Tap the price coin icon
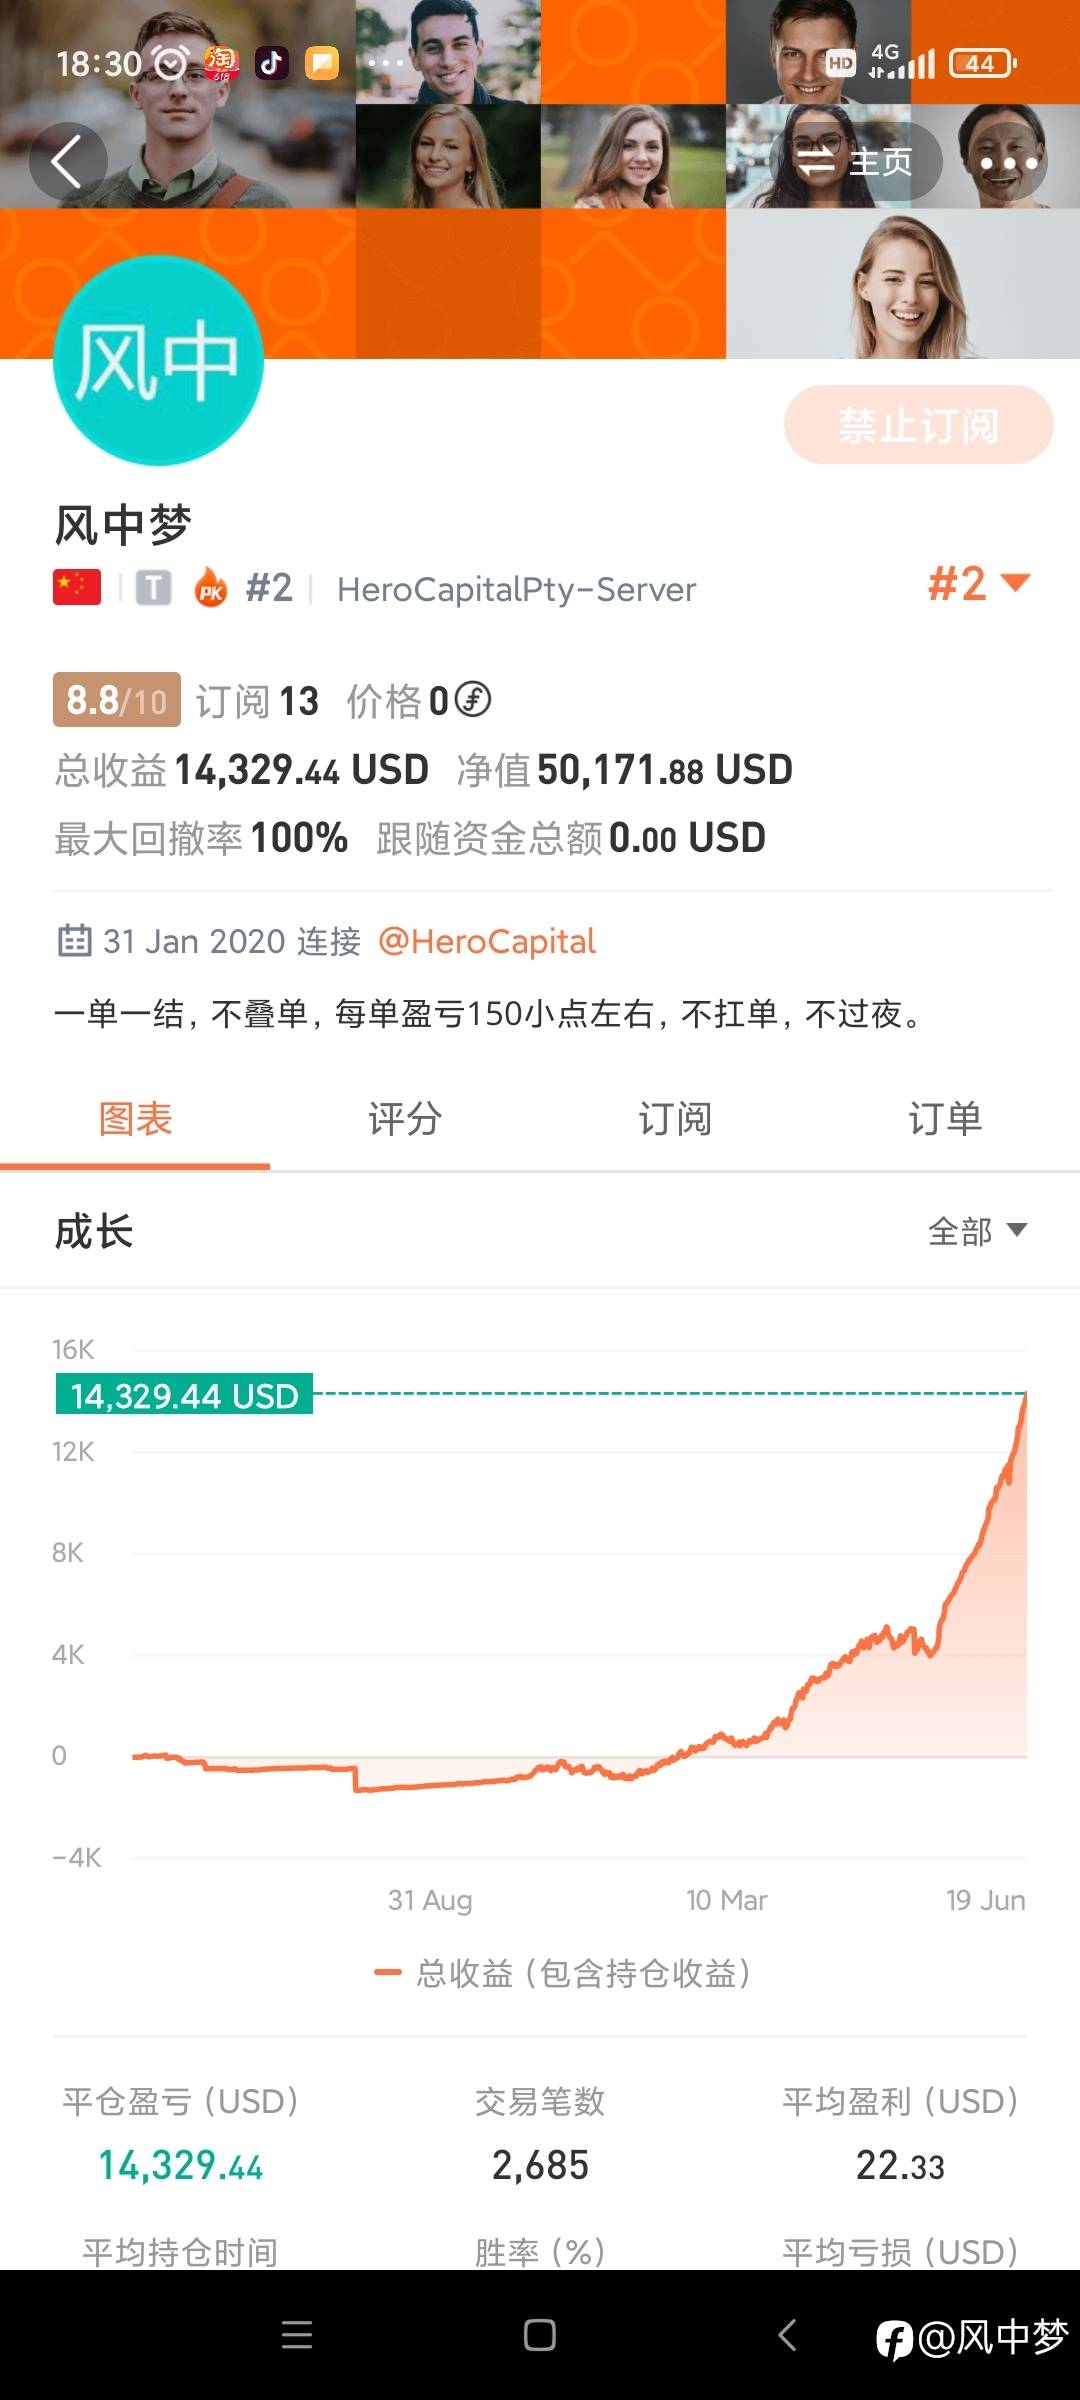 [472, 700]
